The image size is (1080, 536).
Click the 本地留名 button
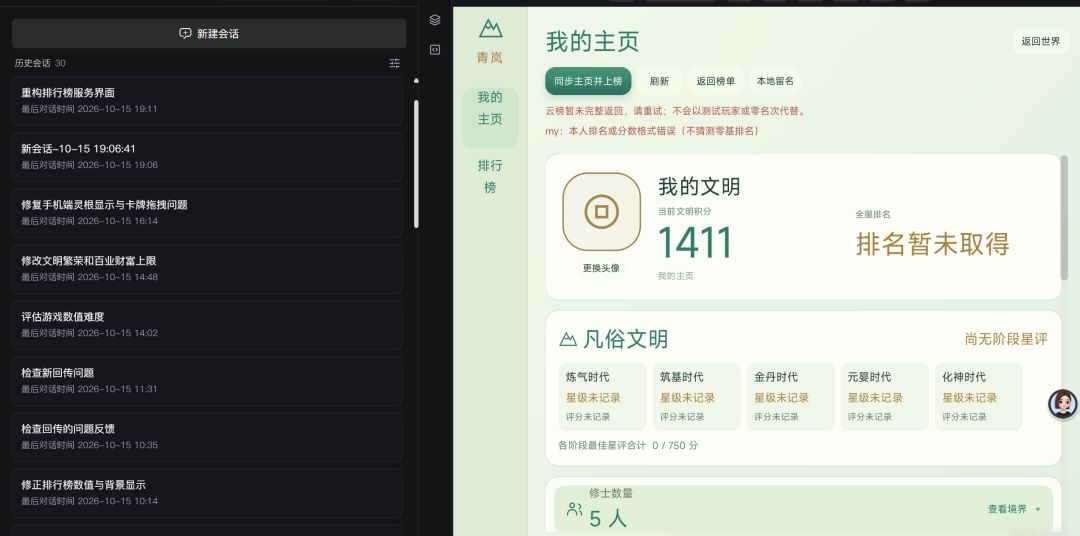775,81
